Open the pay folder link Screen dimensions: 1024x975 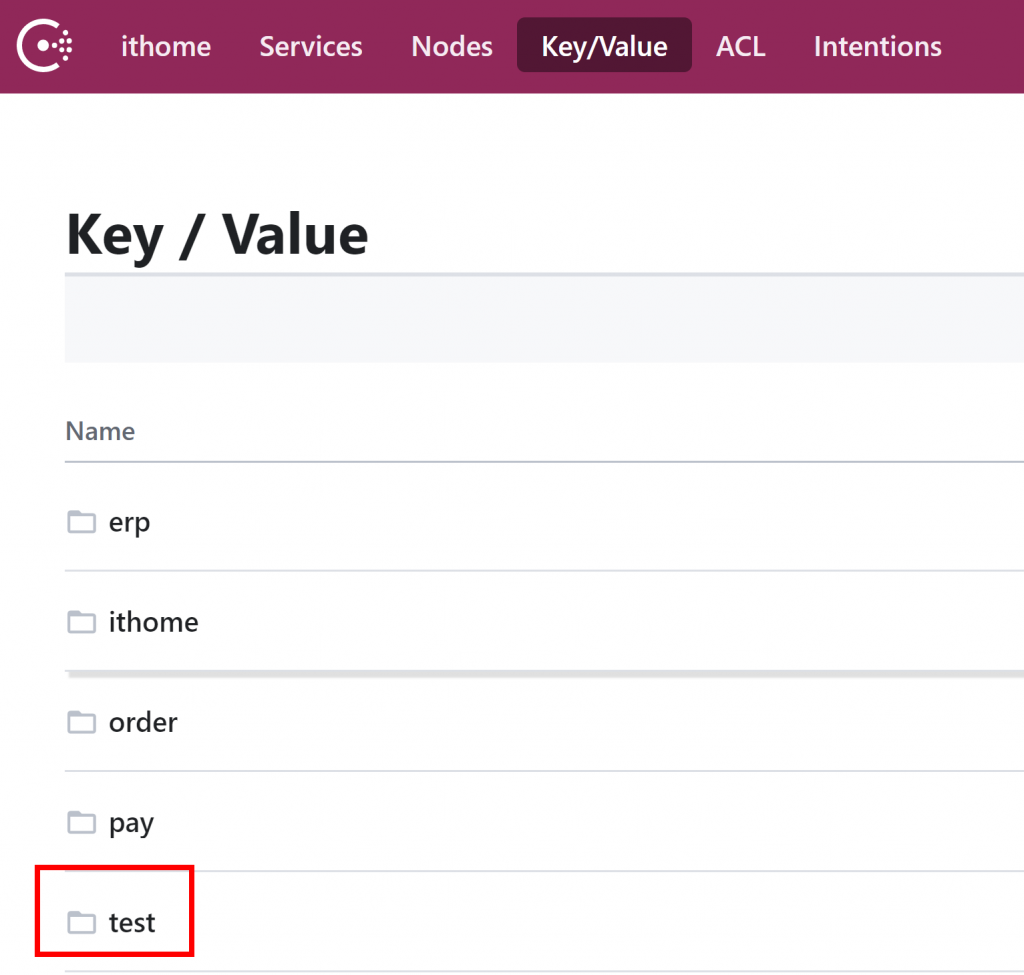coord(131,823)
